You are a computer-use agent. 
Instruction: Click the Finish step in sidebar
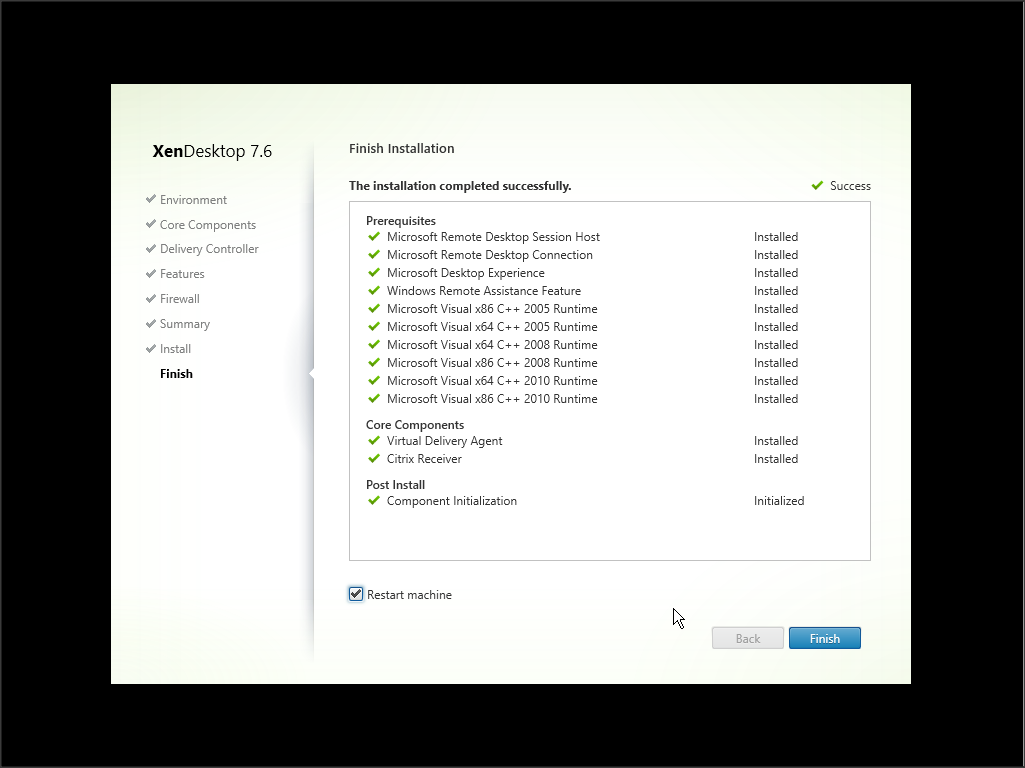click(176, 374)
